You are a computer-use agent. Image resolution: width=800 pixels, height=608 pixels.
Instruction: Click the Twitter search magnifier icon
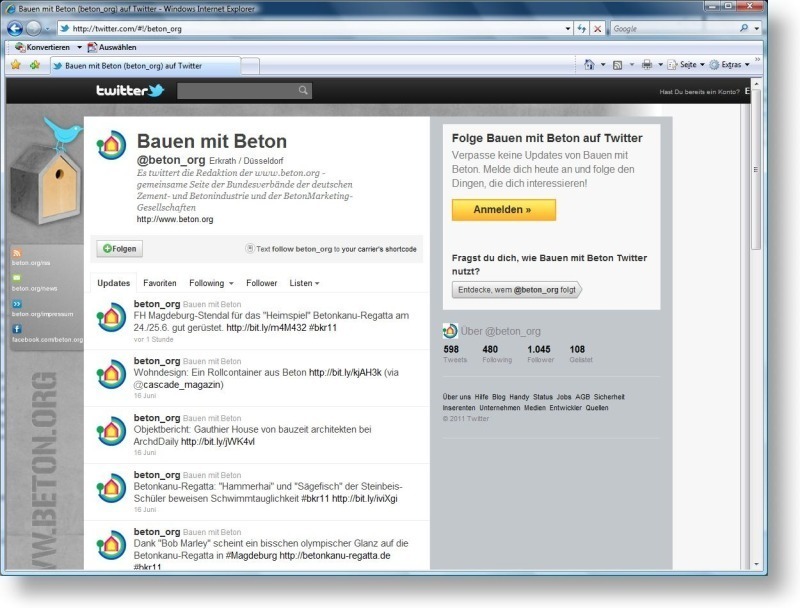click(x=303, y=90)
